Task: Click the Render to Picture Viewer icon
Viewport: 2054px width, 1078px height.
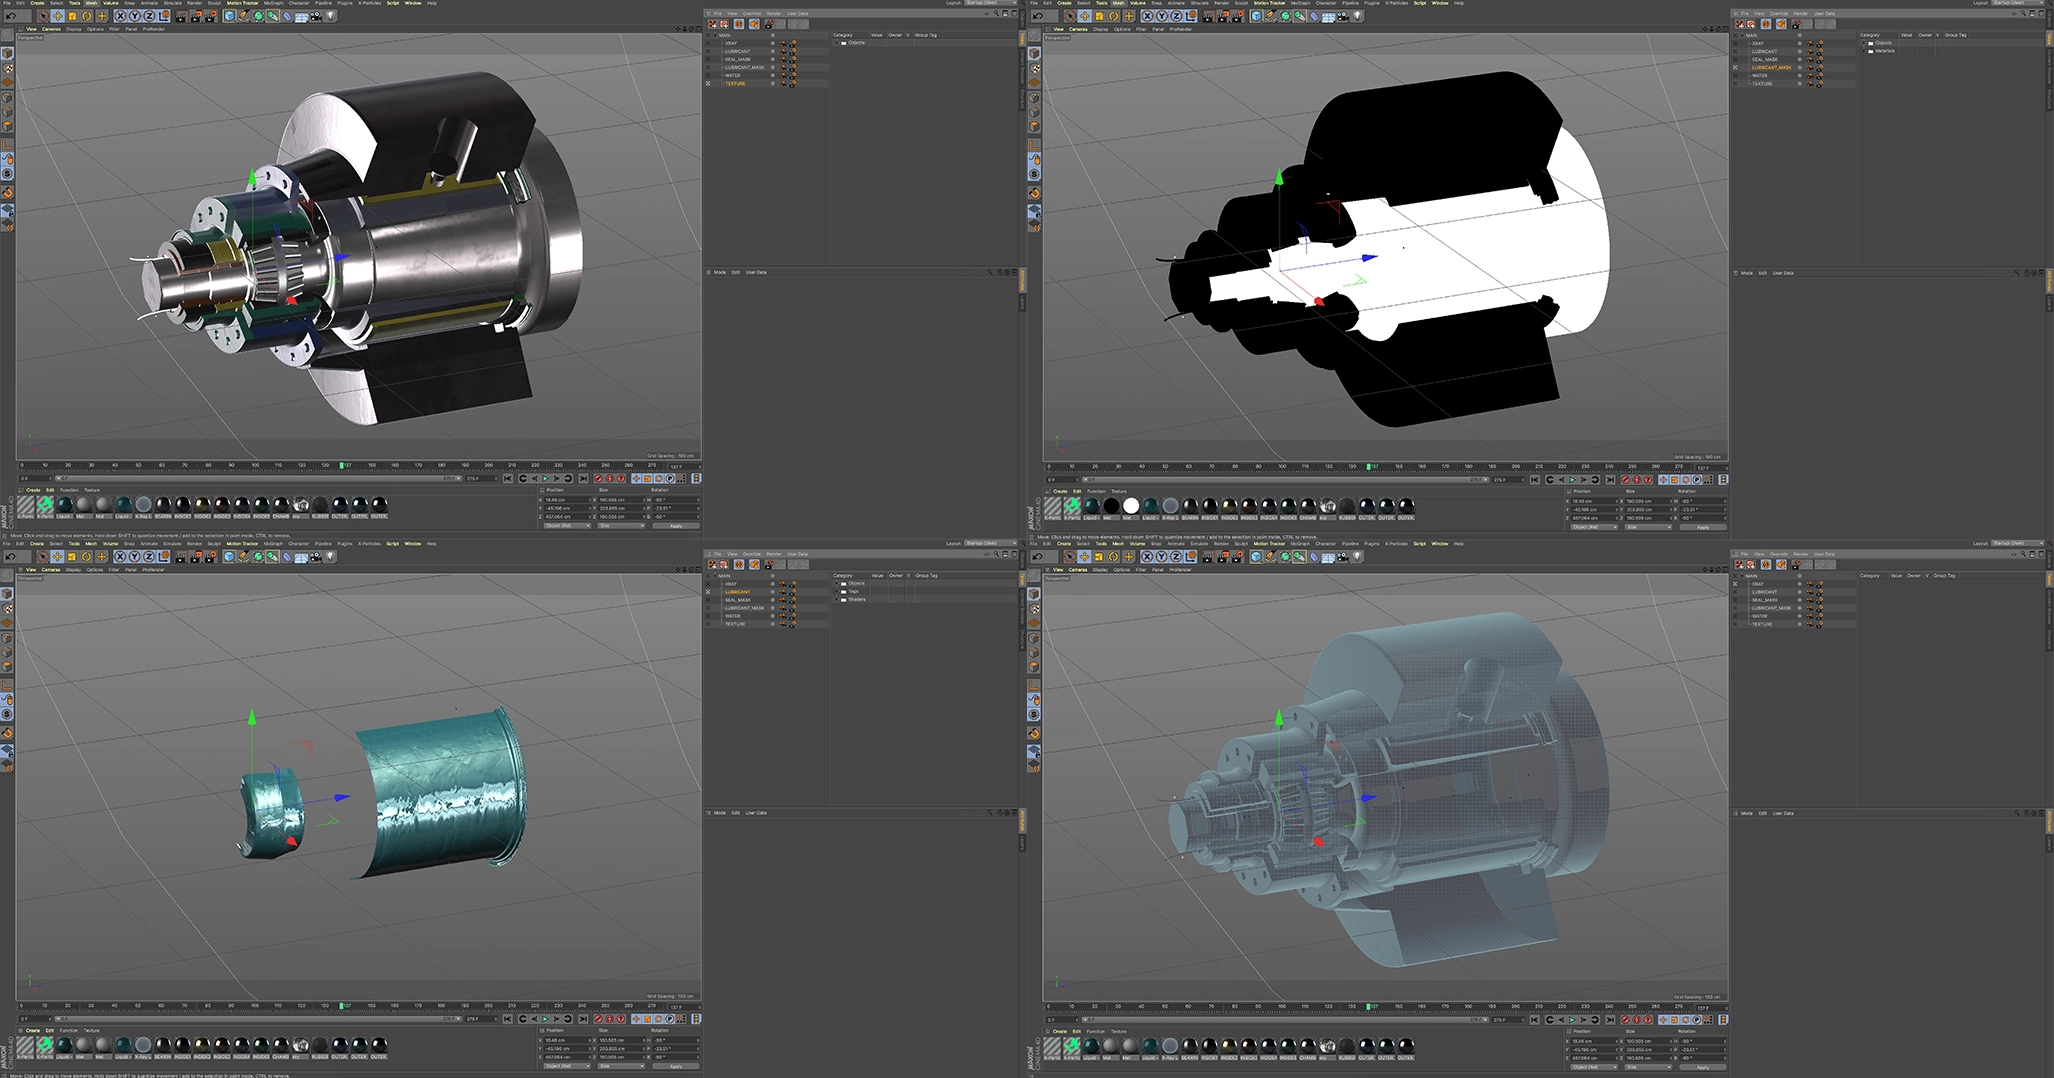Action: pos(196,17)
